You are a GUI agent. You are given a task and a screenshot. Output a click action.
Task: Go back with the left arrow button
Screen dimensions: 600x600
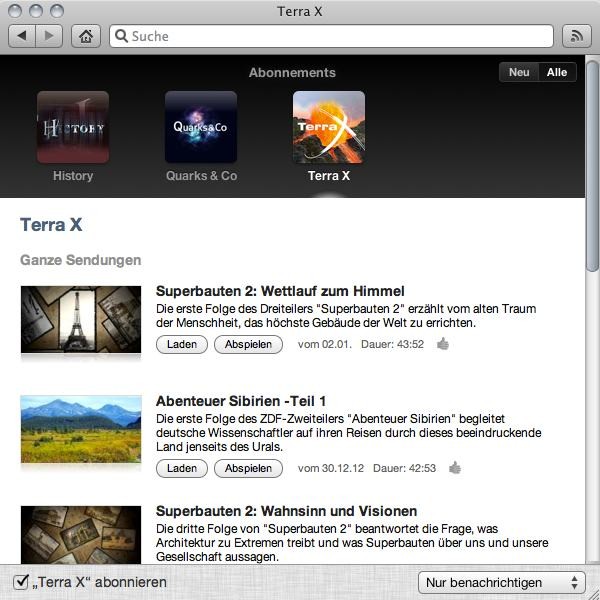tap(22, 36)
